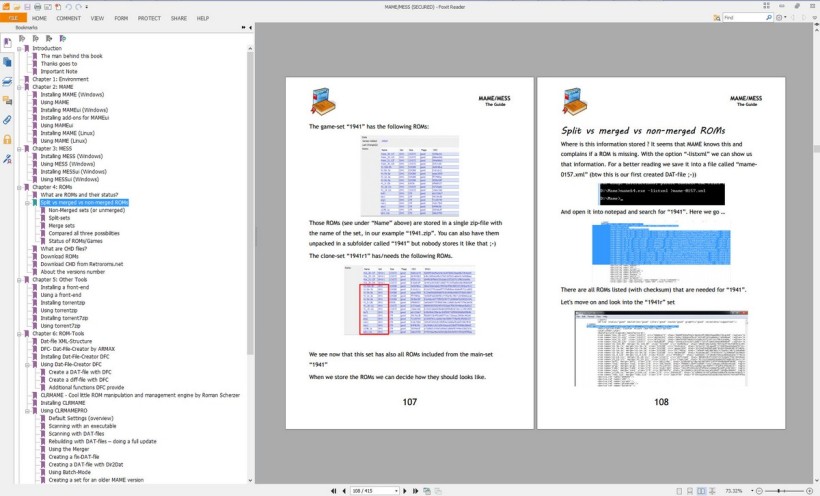Open 'Installing CLRMAME' bookmark

pyautogui.click(x=69, y=402)
